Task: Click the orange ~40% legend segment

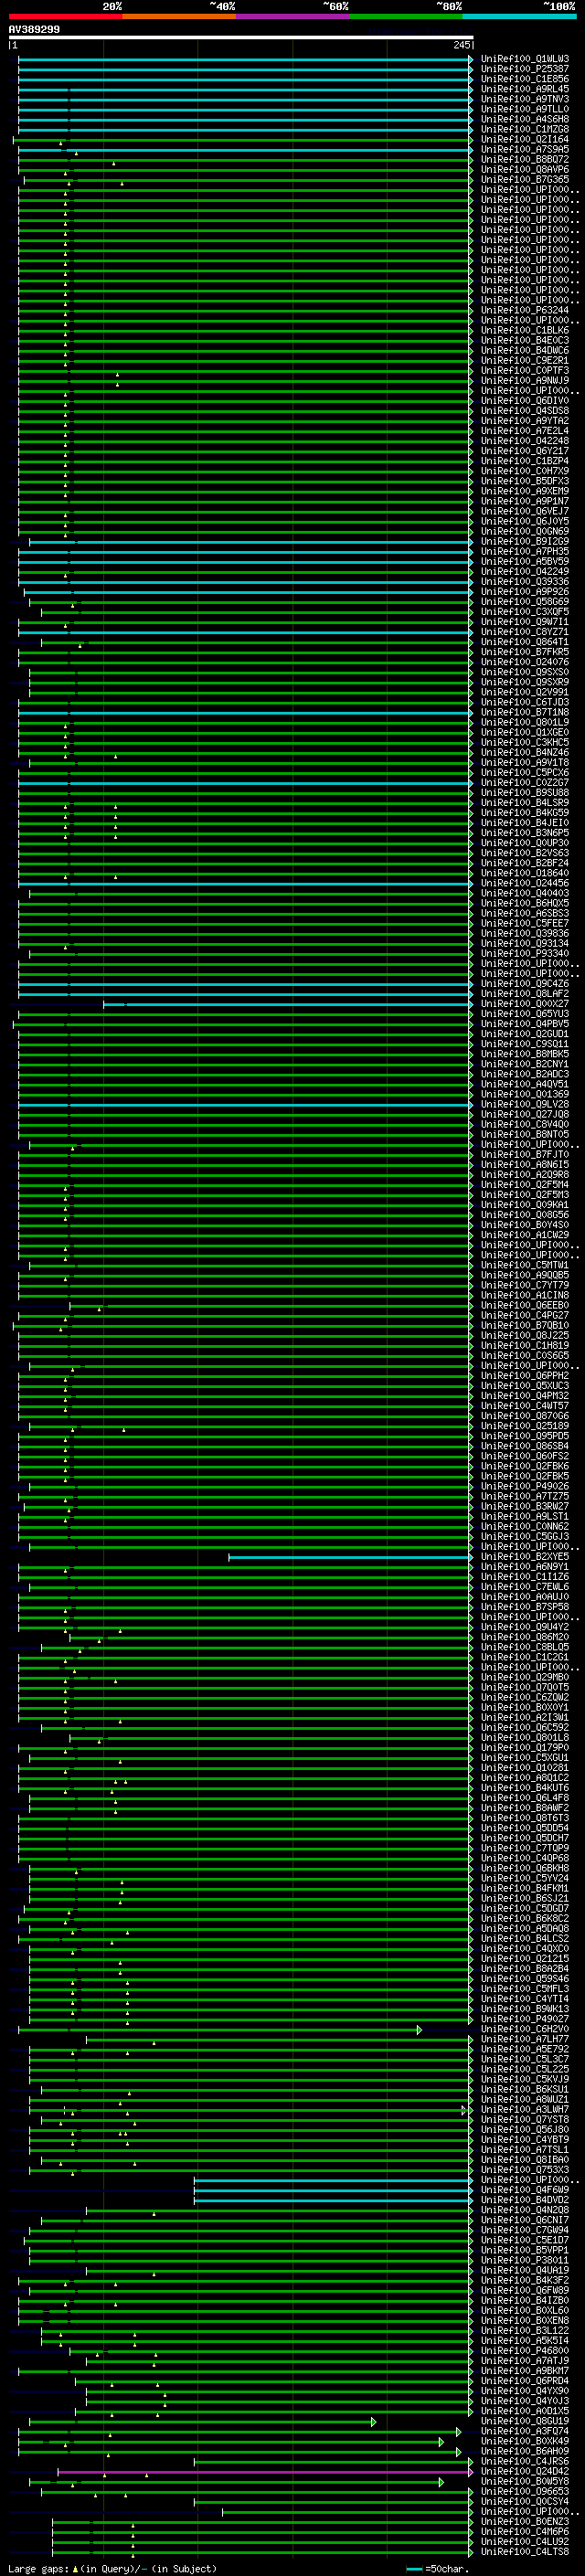Action: coord(179,16)
